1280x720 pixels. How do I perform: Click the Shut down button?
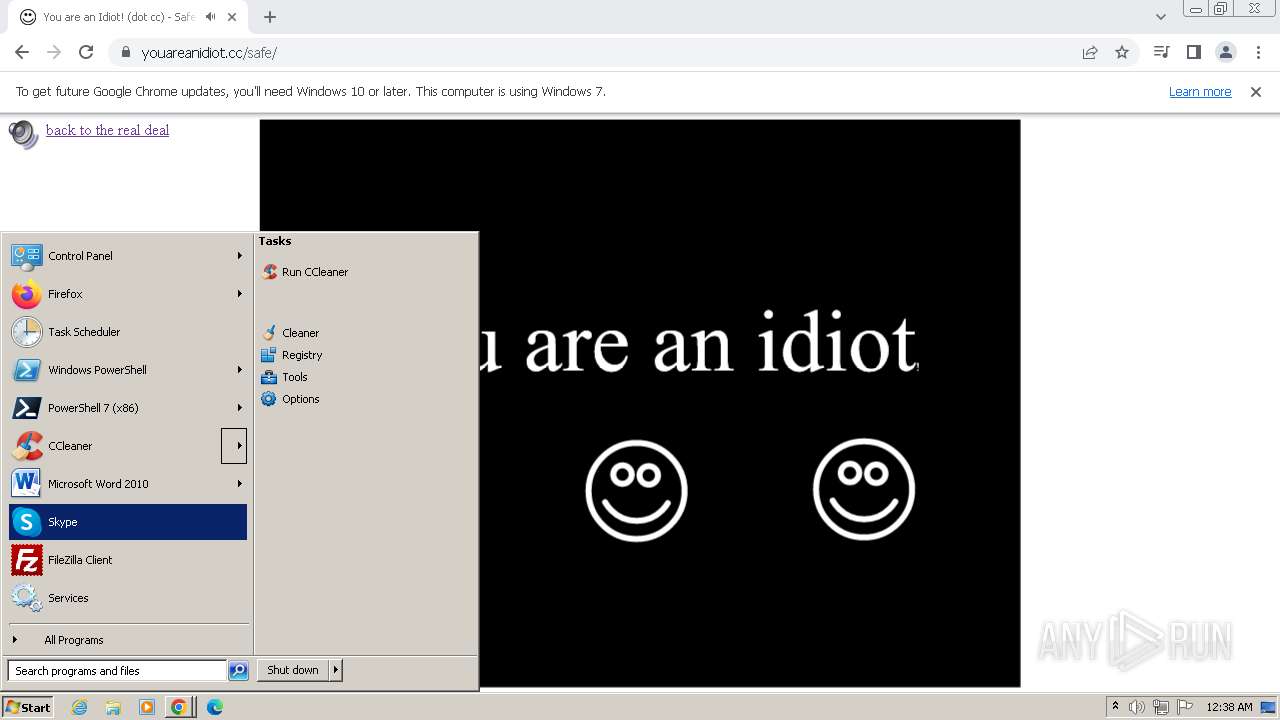[293, 670]
